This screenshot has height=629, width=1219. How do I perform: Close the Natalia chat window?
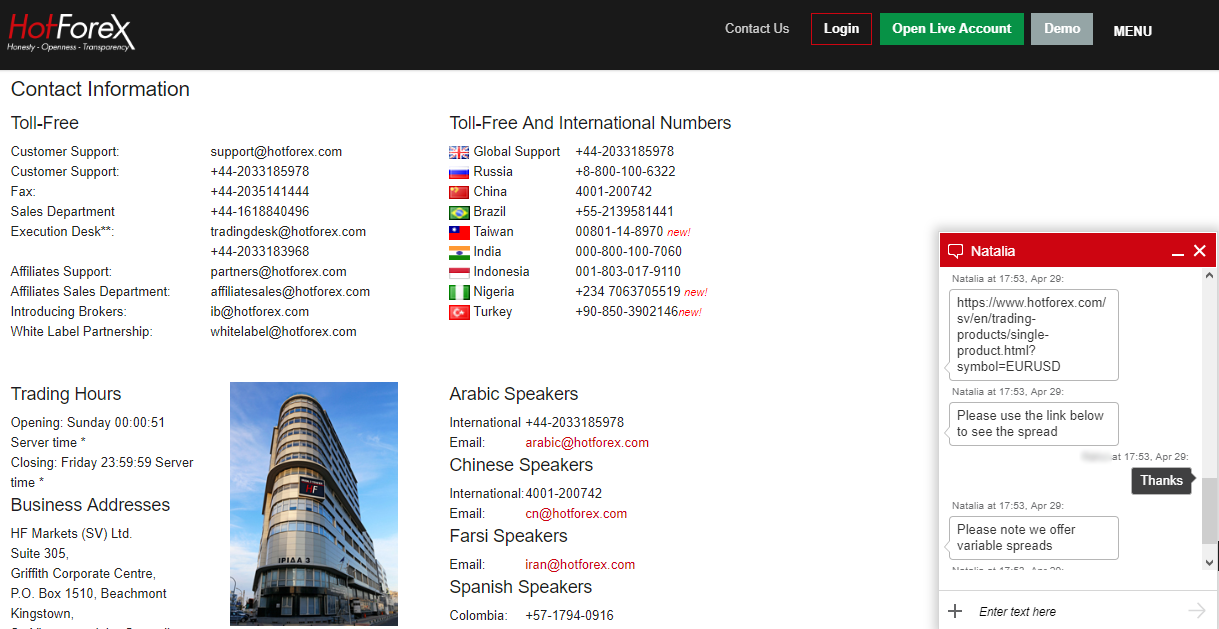[x=1200, y=251]
